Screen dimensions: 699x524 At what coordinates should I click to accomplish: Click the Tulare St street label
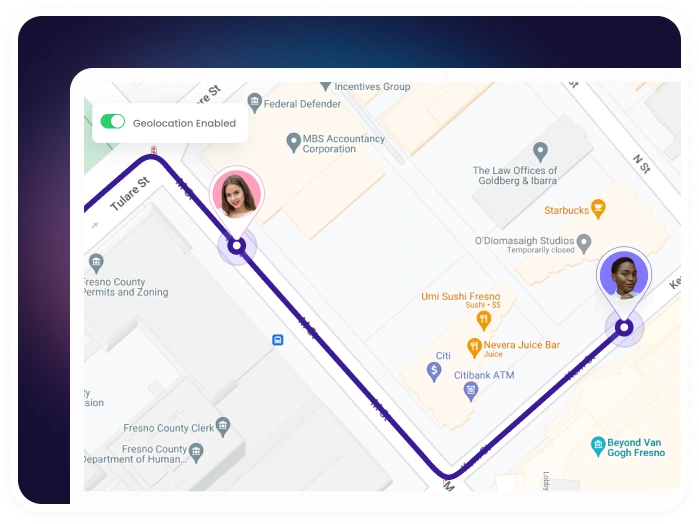(130, 194)
